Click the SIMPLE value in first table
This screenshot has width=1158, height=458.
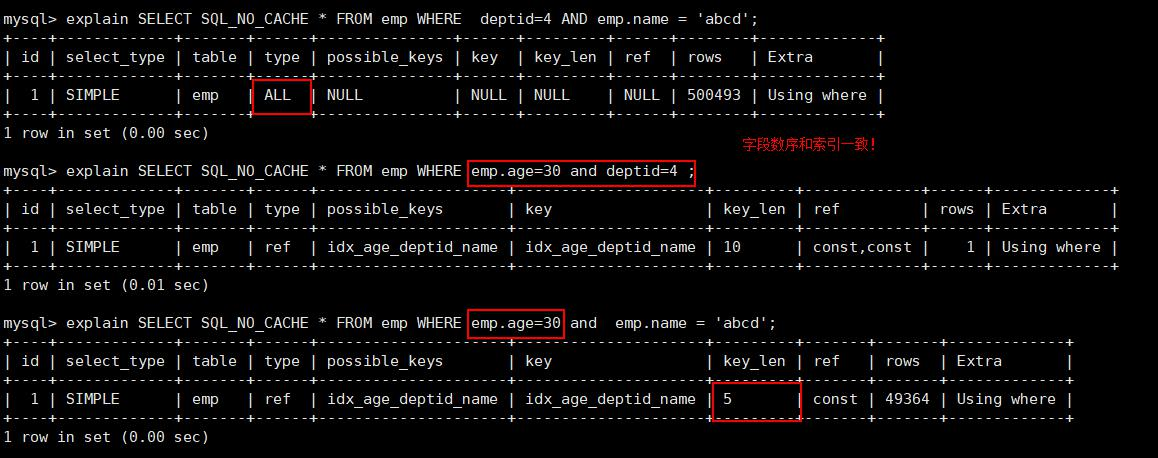pyautogui.click(x=92, y=95)
